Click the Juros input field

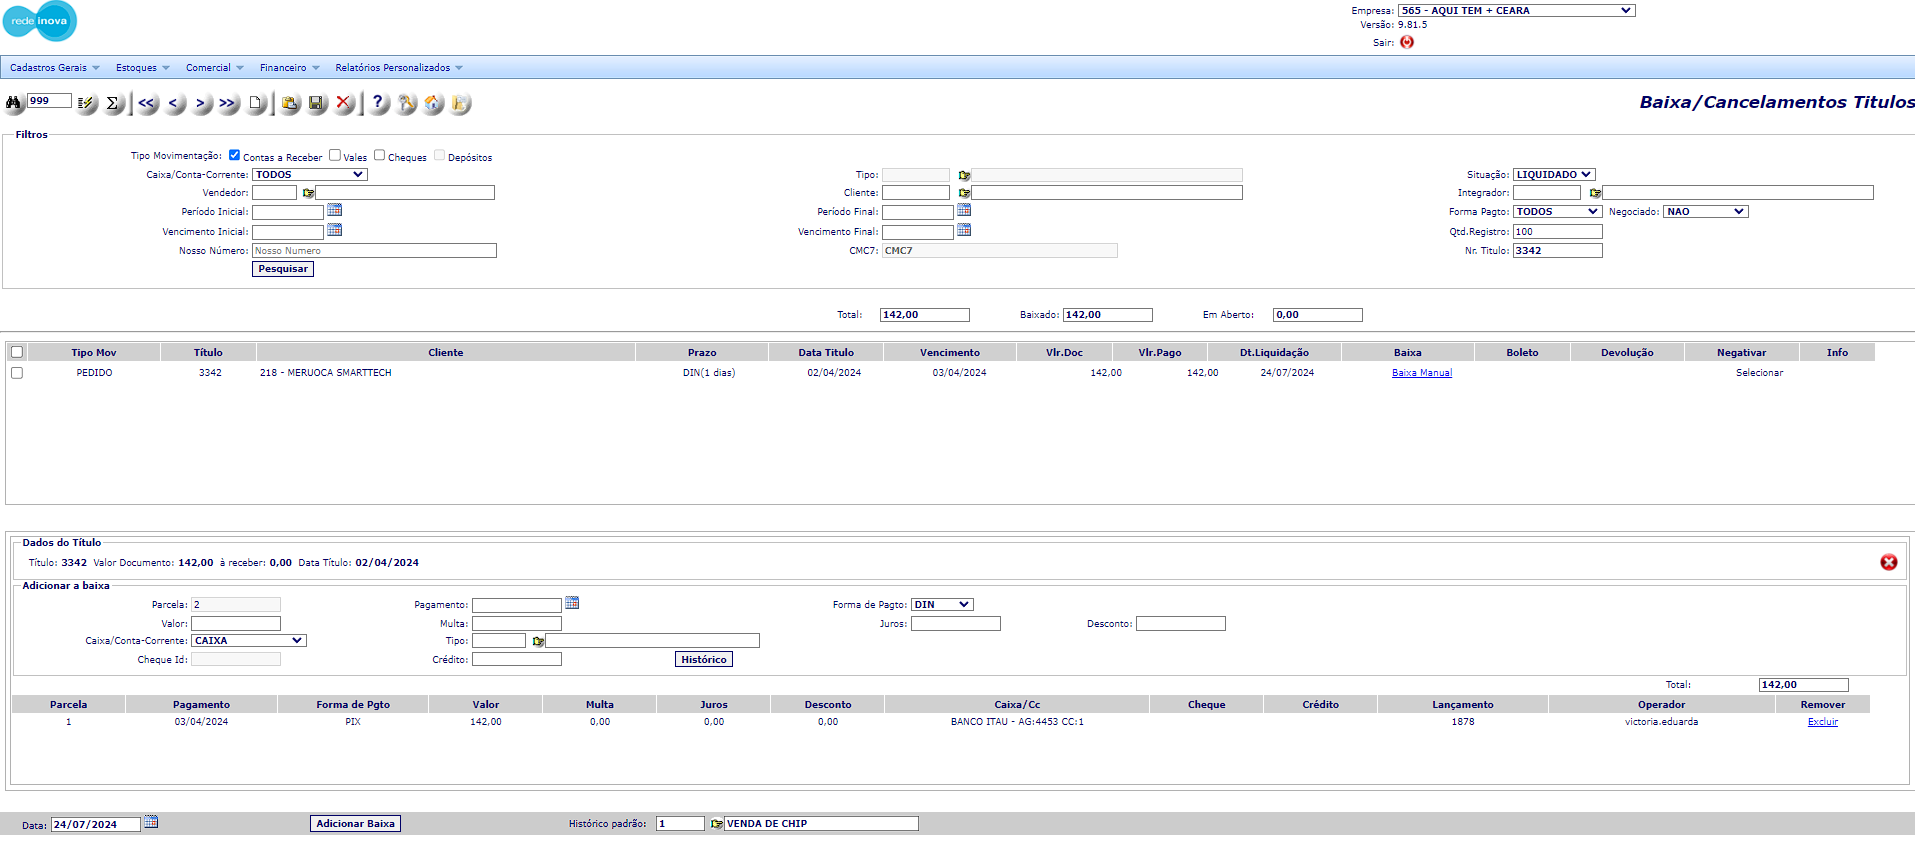pos(955,624)
